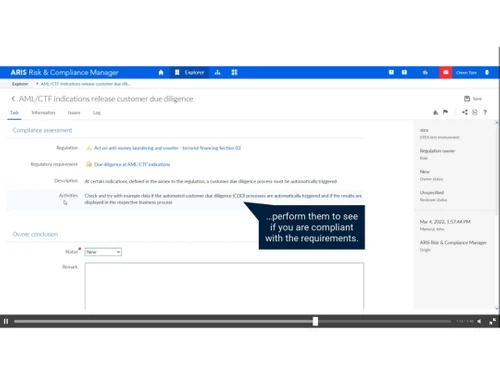Image resolution: width=500 pixels, height=375 pixels.
Task: Switch to the Log tab
Action: click(x=97, y=113)
